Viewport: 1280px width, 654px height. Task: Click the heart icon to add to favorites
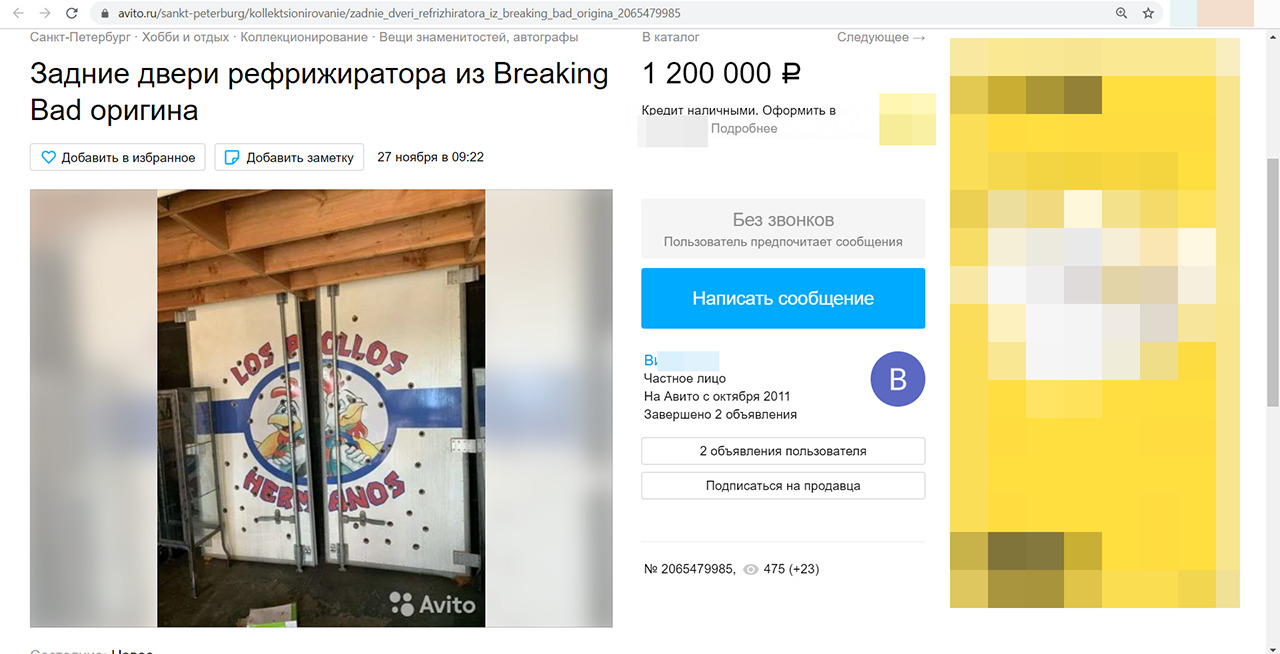coord(48,157)
